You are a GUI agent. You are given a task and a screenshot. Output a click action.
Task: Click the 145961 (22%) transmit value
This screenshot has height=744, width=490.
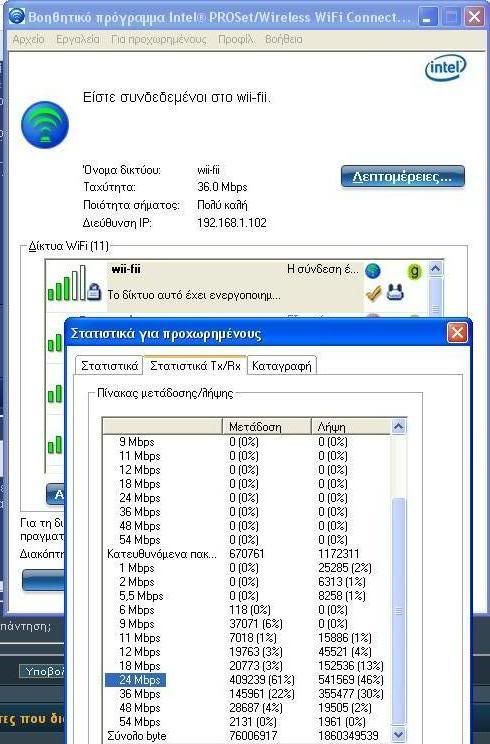[262, 694]
